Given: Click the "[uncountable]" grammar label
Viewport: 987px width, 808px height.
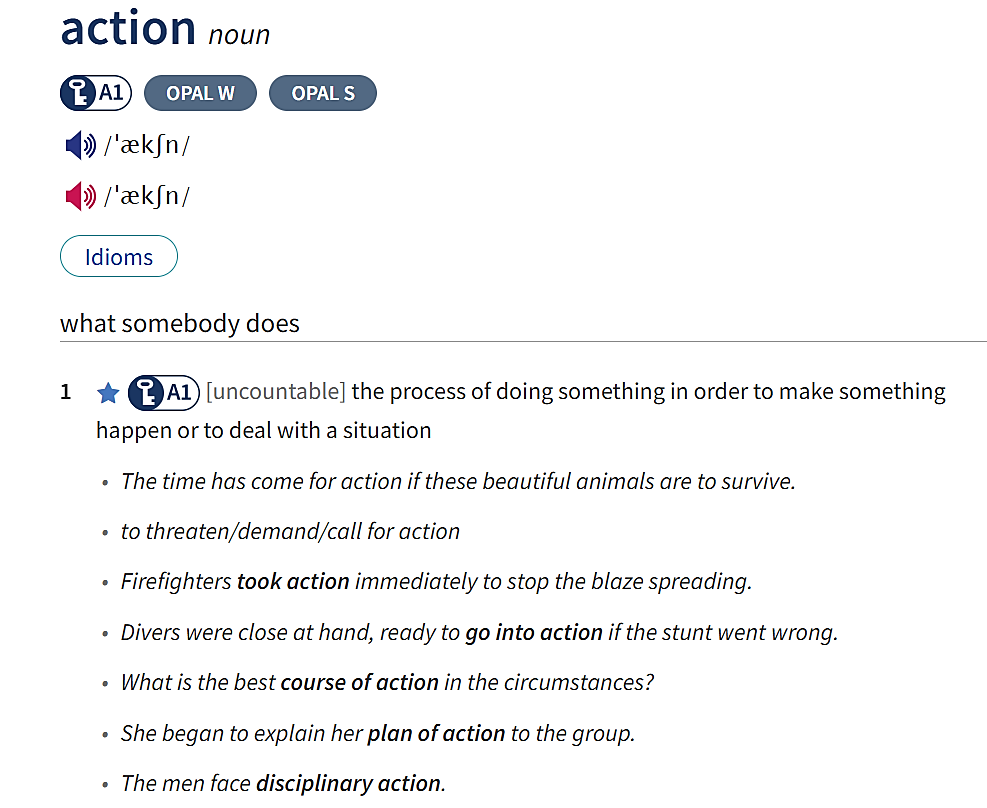Looking at the screenshot, I should click(275, 392).
